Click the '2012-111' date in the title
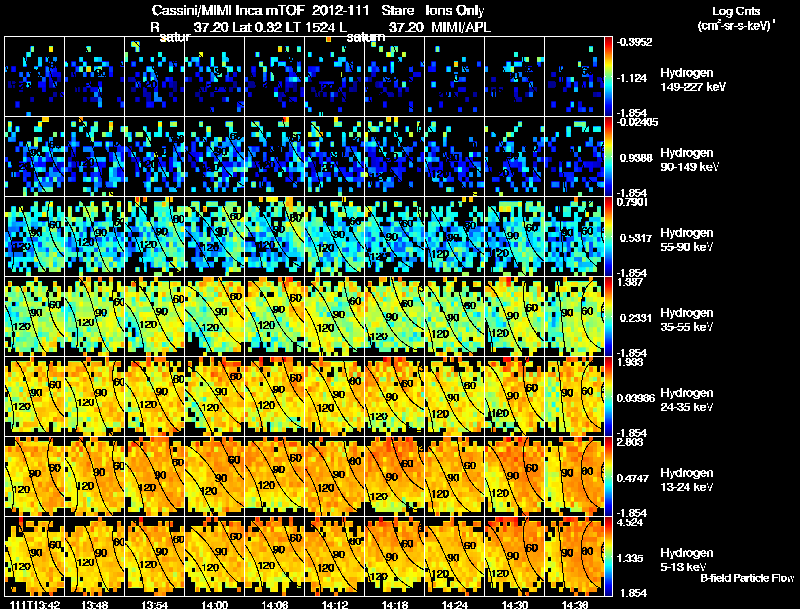Image resolution: width=800 pixels, height=609 pixels. pos(340,10)
